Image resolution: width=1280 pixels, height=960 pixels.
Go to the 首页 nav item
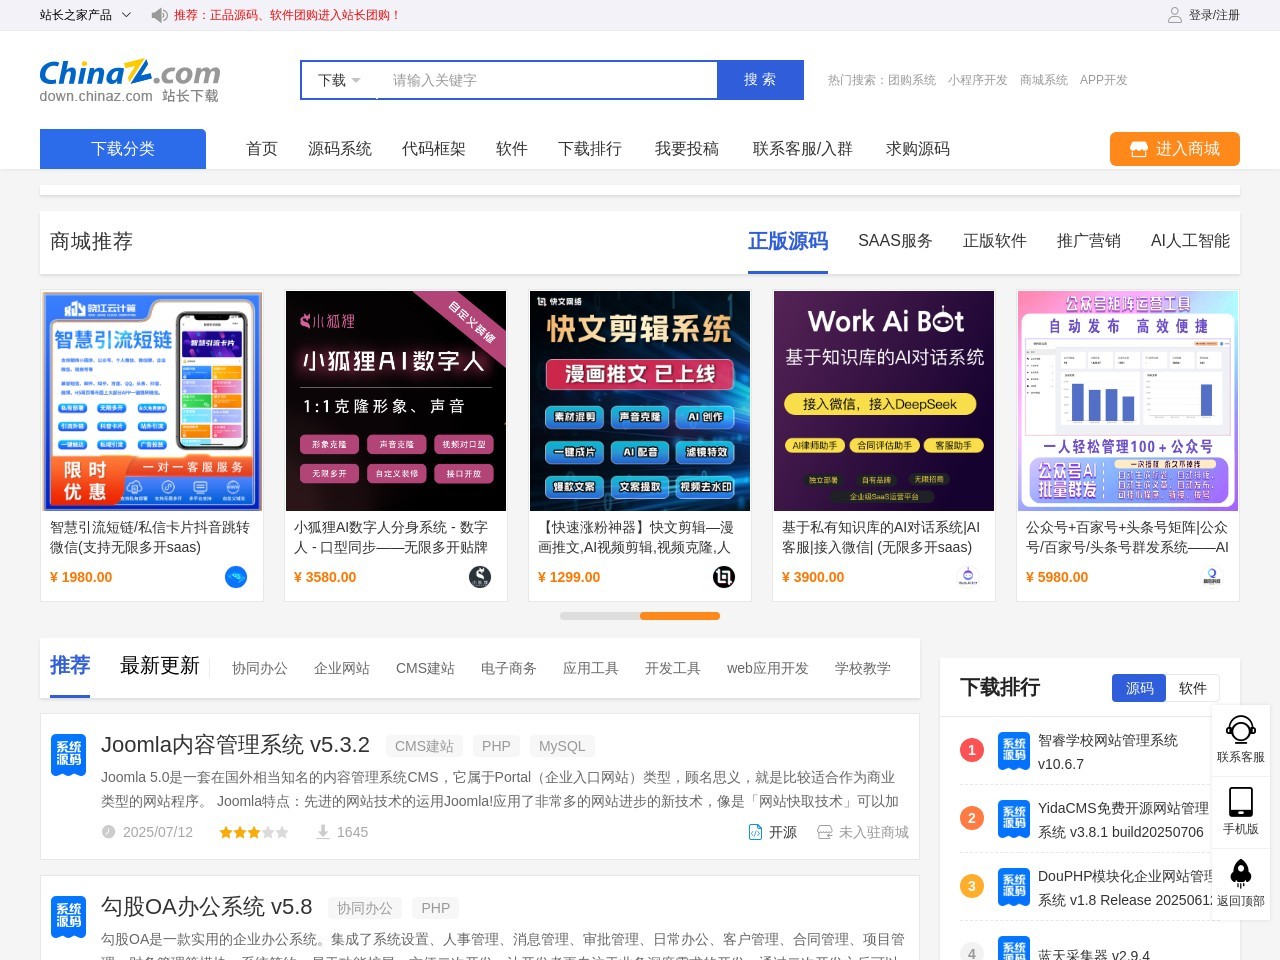(x=262, y=149)
